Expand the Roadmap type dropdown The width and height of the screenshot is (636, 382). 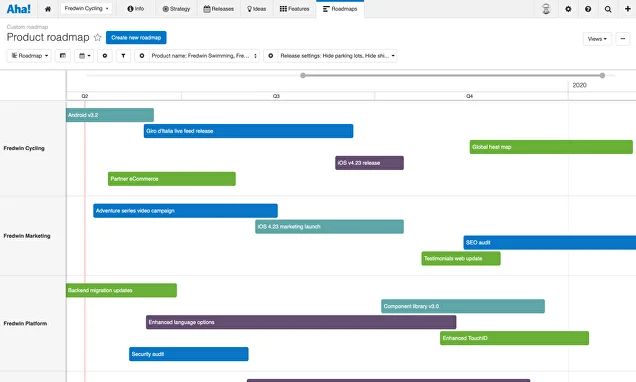tap(29, 56)
